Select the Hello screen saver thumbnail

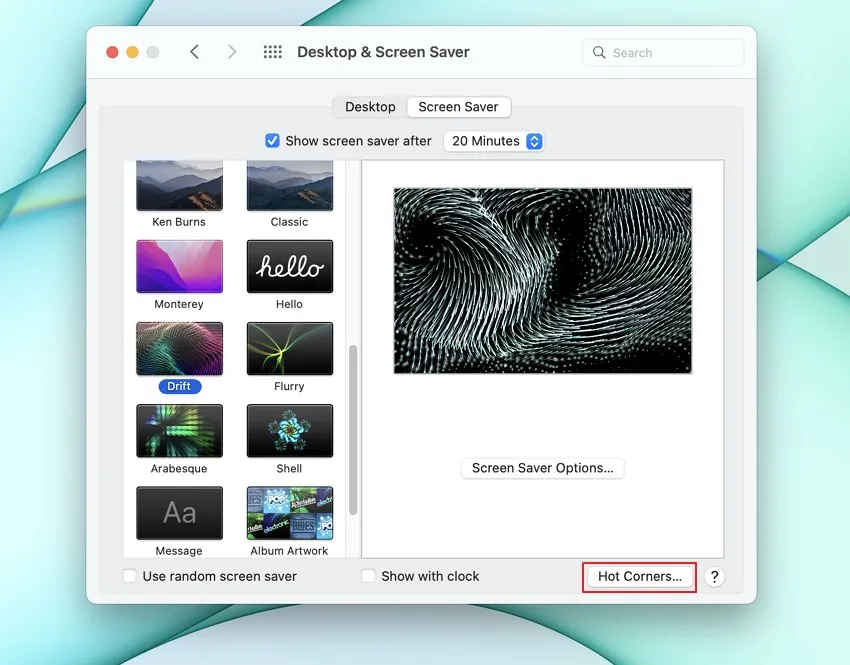coord(290,266)
